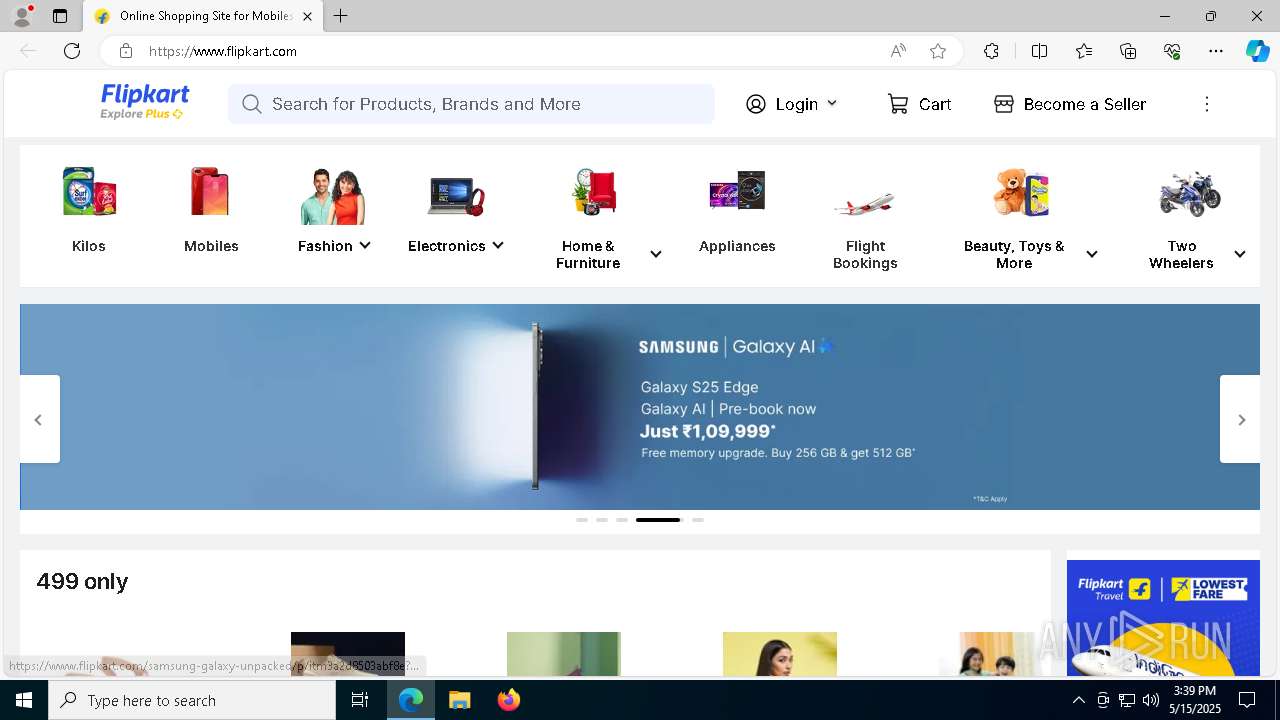Open the Appliances TV icon
Screen dimensions: 1280x720
coord(737,191)
